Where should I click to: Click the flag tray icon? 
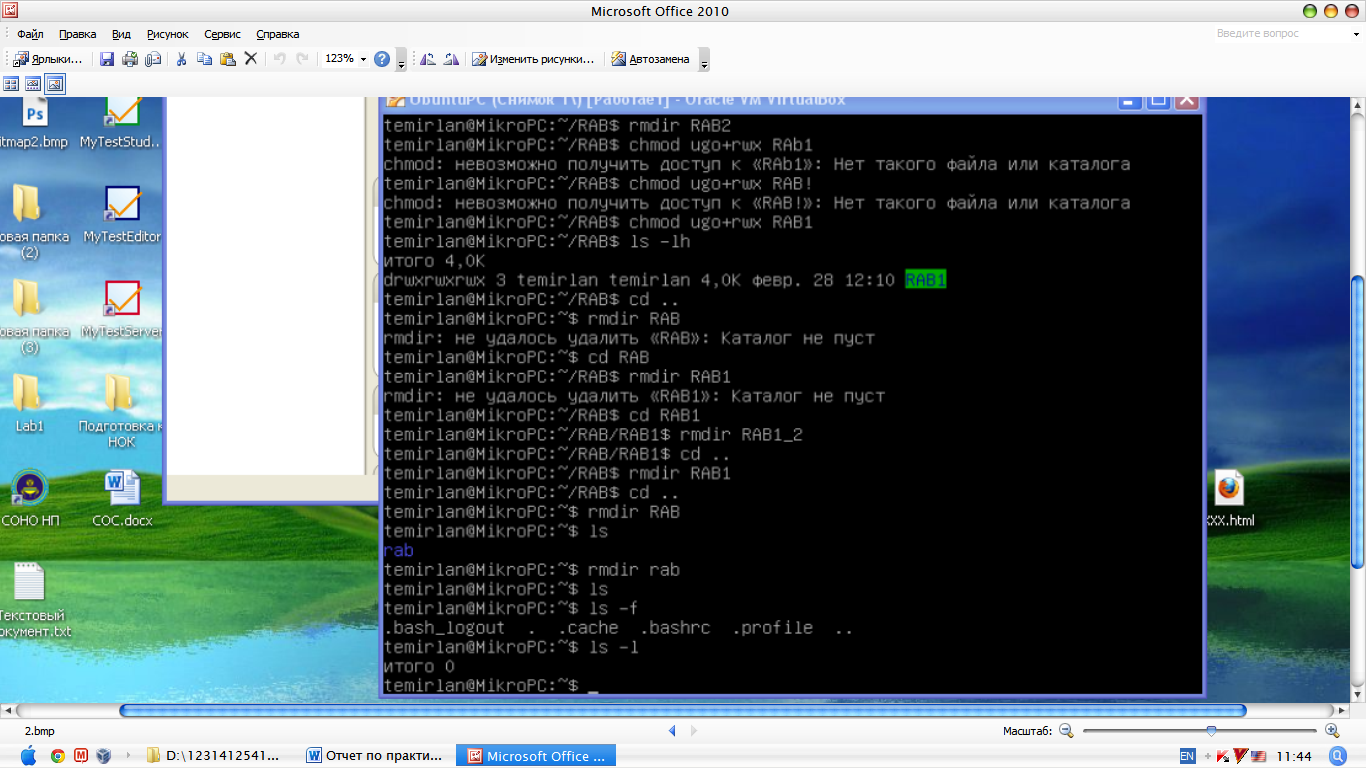coord(1259,756)
